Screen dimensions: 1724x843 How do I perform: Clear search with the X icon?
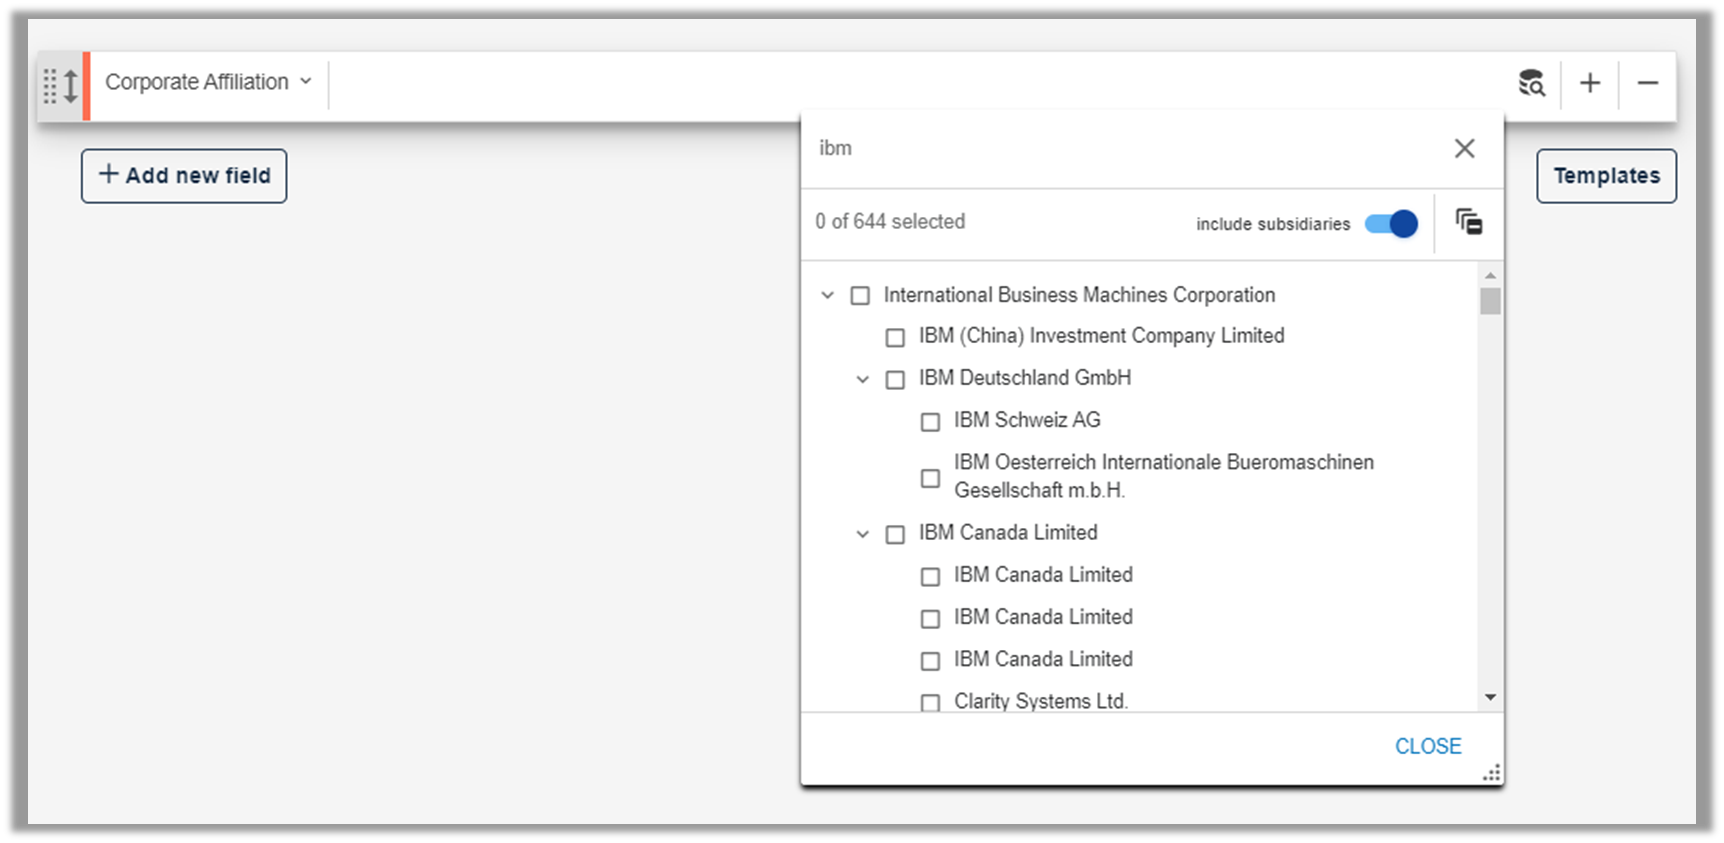(1465, 148)
